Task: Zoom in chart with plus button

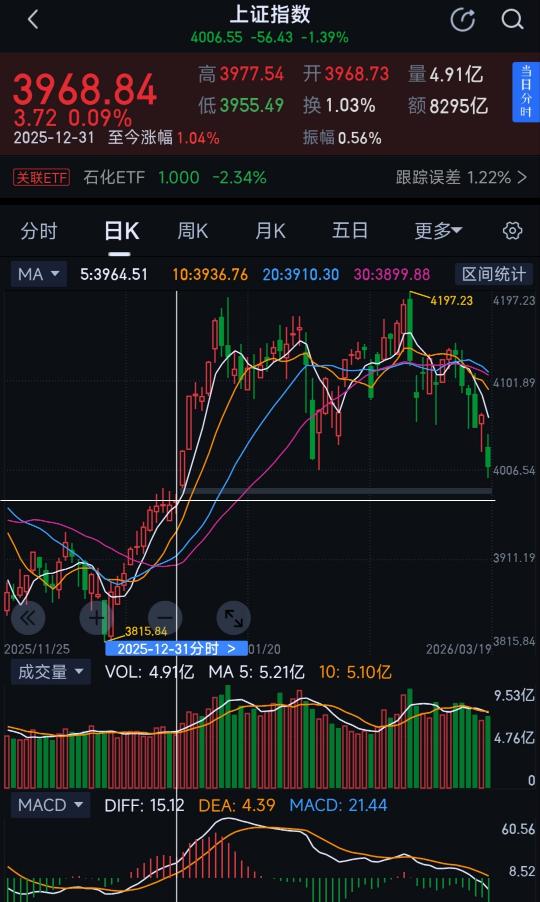Action: 96,618
